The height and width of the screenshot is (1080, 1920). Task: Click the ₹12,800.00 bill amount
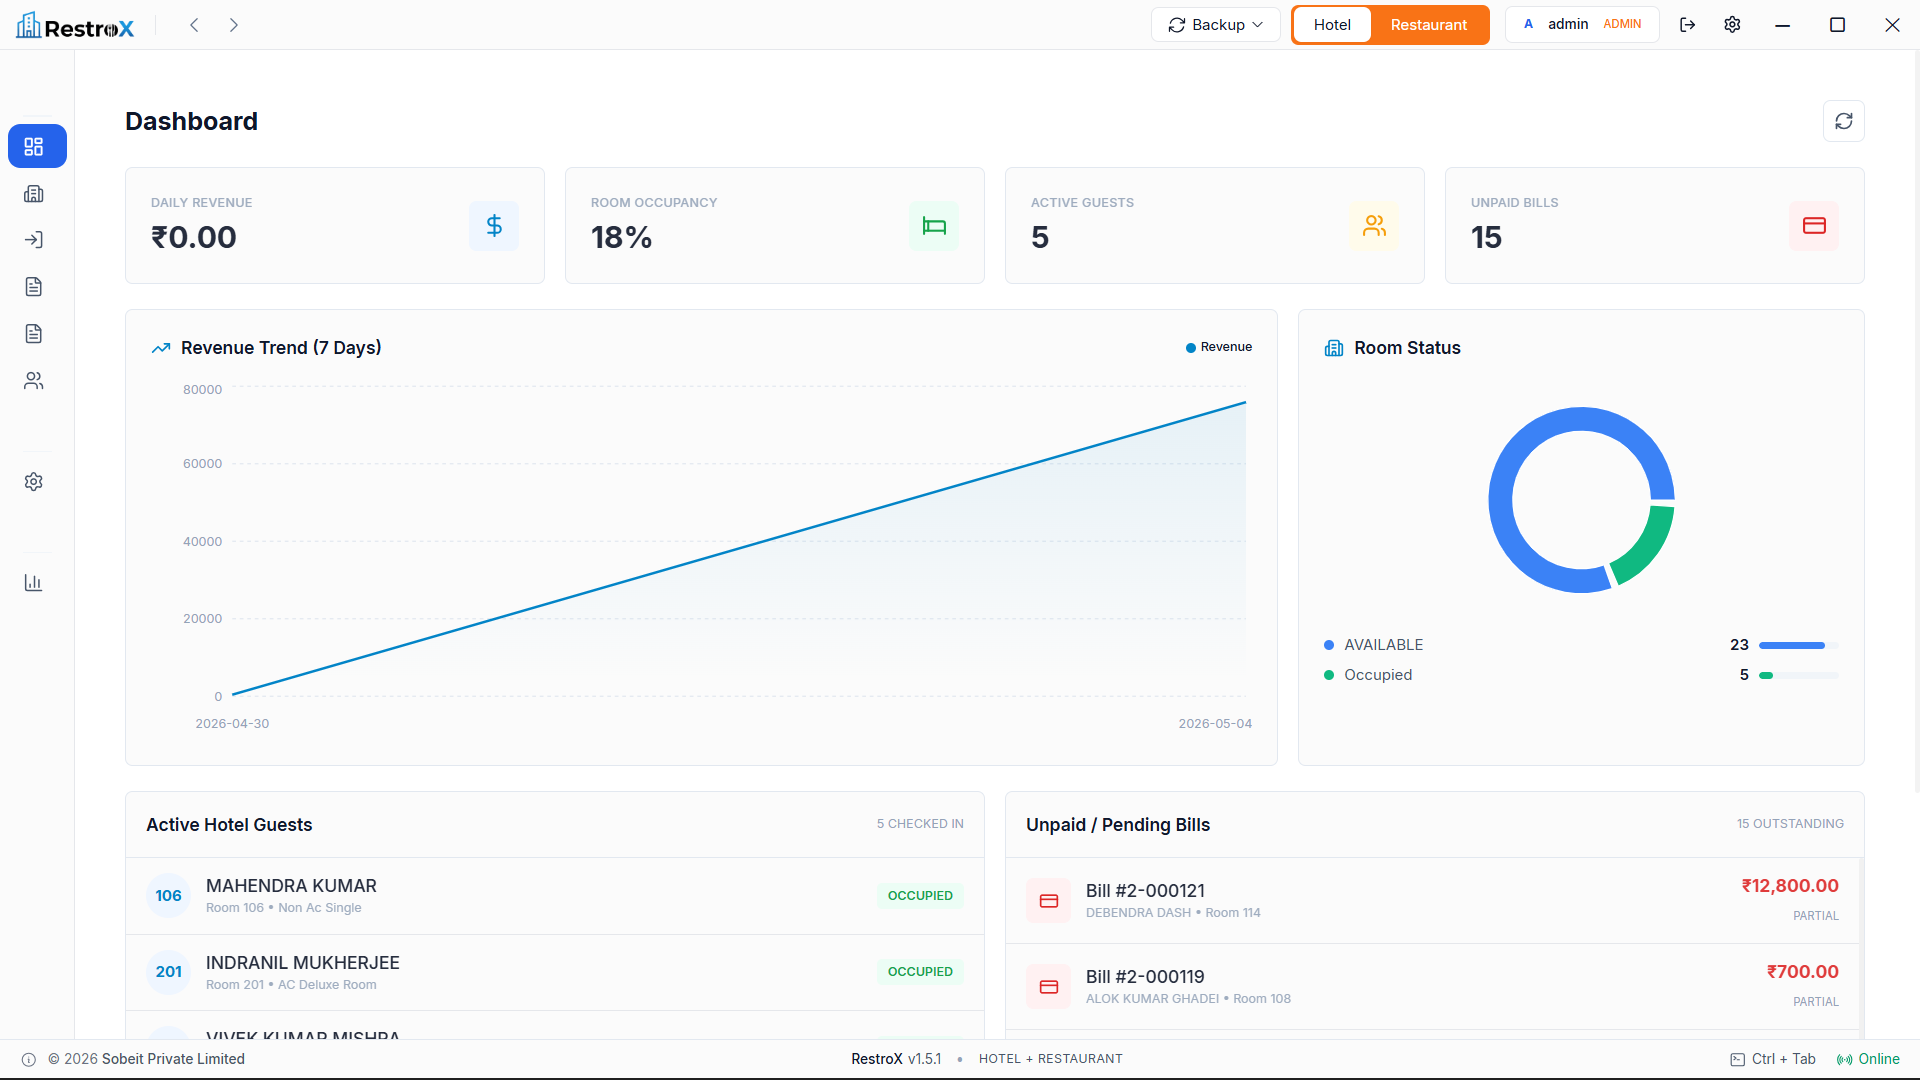pyautogui.click(x=1790, y=886)
